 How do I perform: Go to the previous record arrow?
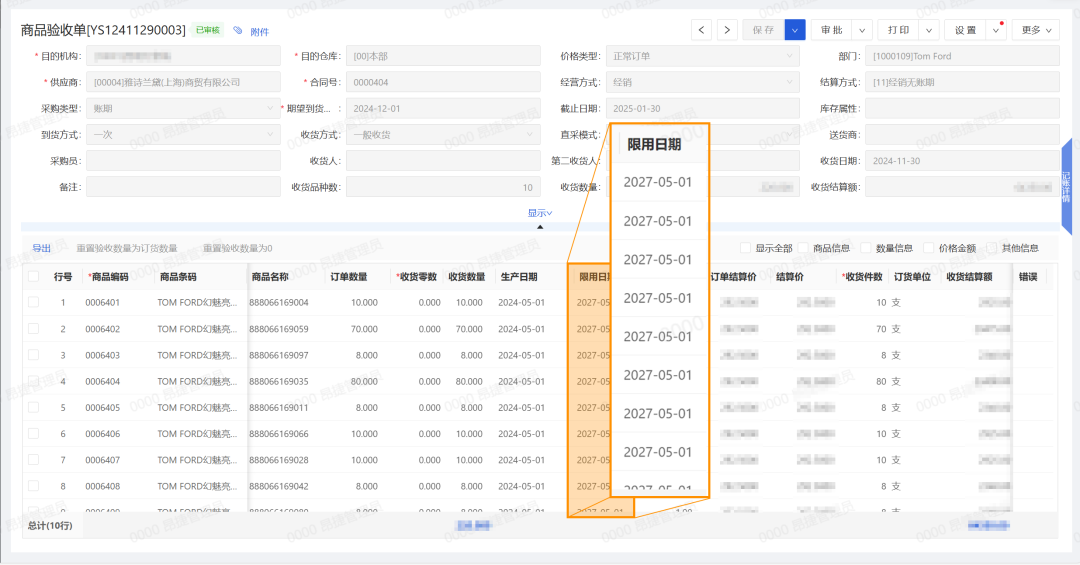pos(702,30)
